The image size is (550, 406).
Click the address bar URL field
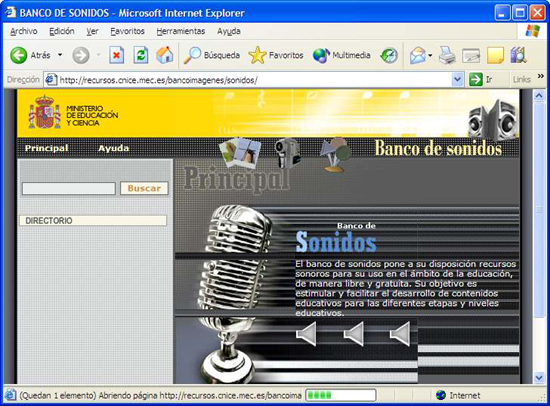pos(255,80)
